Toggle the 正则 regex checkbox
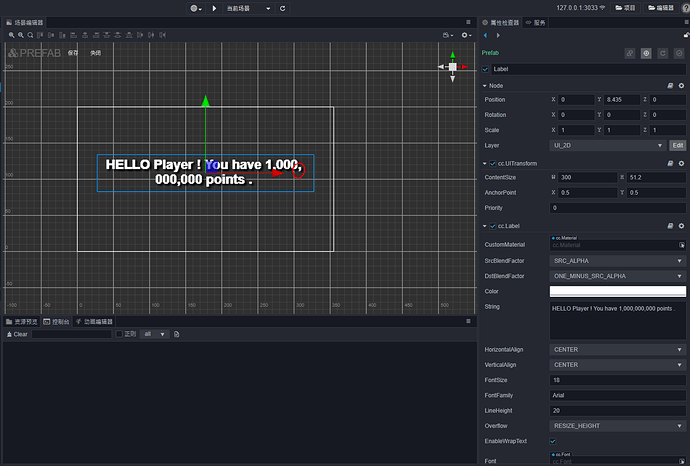Image resolution: width=690 pixels, height=466 pixels. (119, 334)
